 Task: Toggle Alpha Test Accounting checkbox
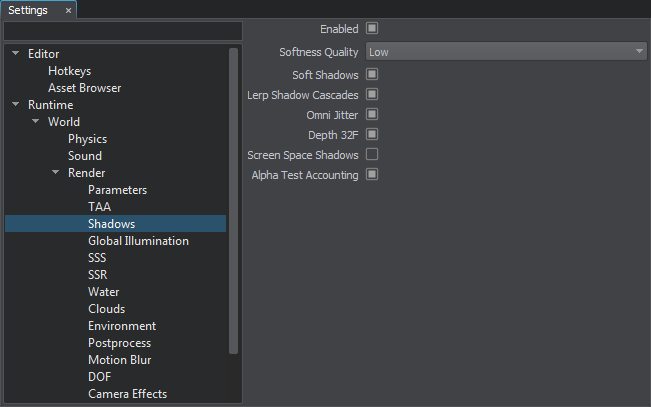[x=372, y=174]
